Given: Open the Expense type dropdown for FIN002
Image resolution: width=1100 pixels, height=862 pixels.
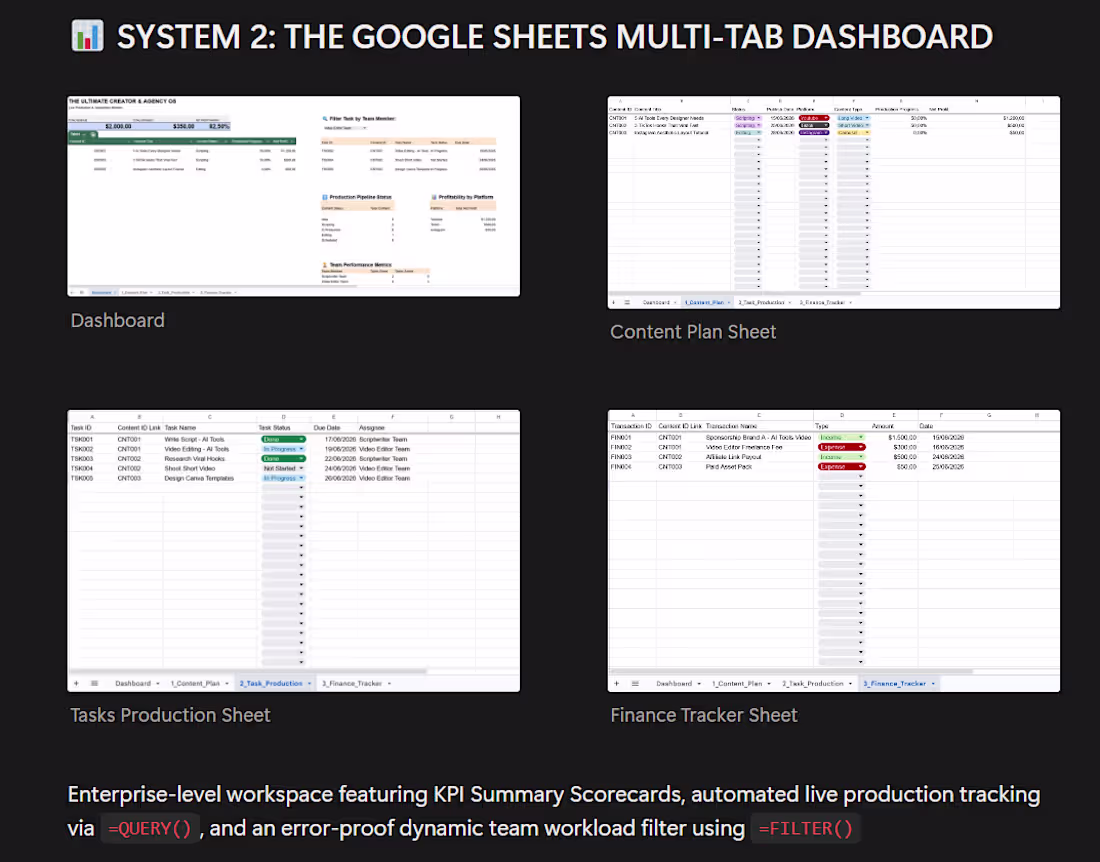Looking at the screenshot, I should (842, 447).
